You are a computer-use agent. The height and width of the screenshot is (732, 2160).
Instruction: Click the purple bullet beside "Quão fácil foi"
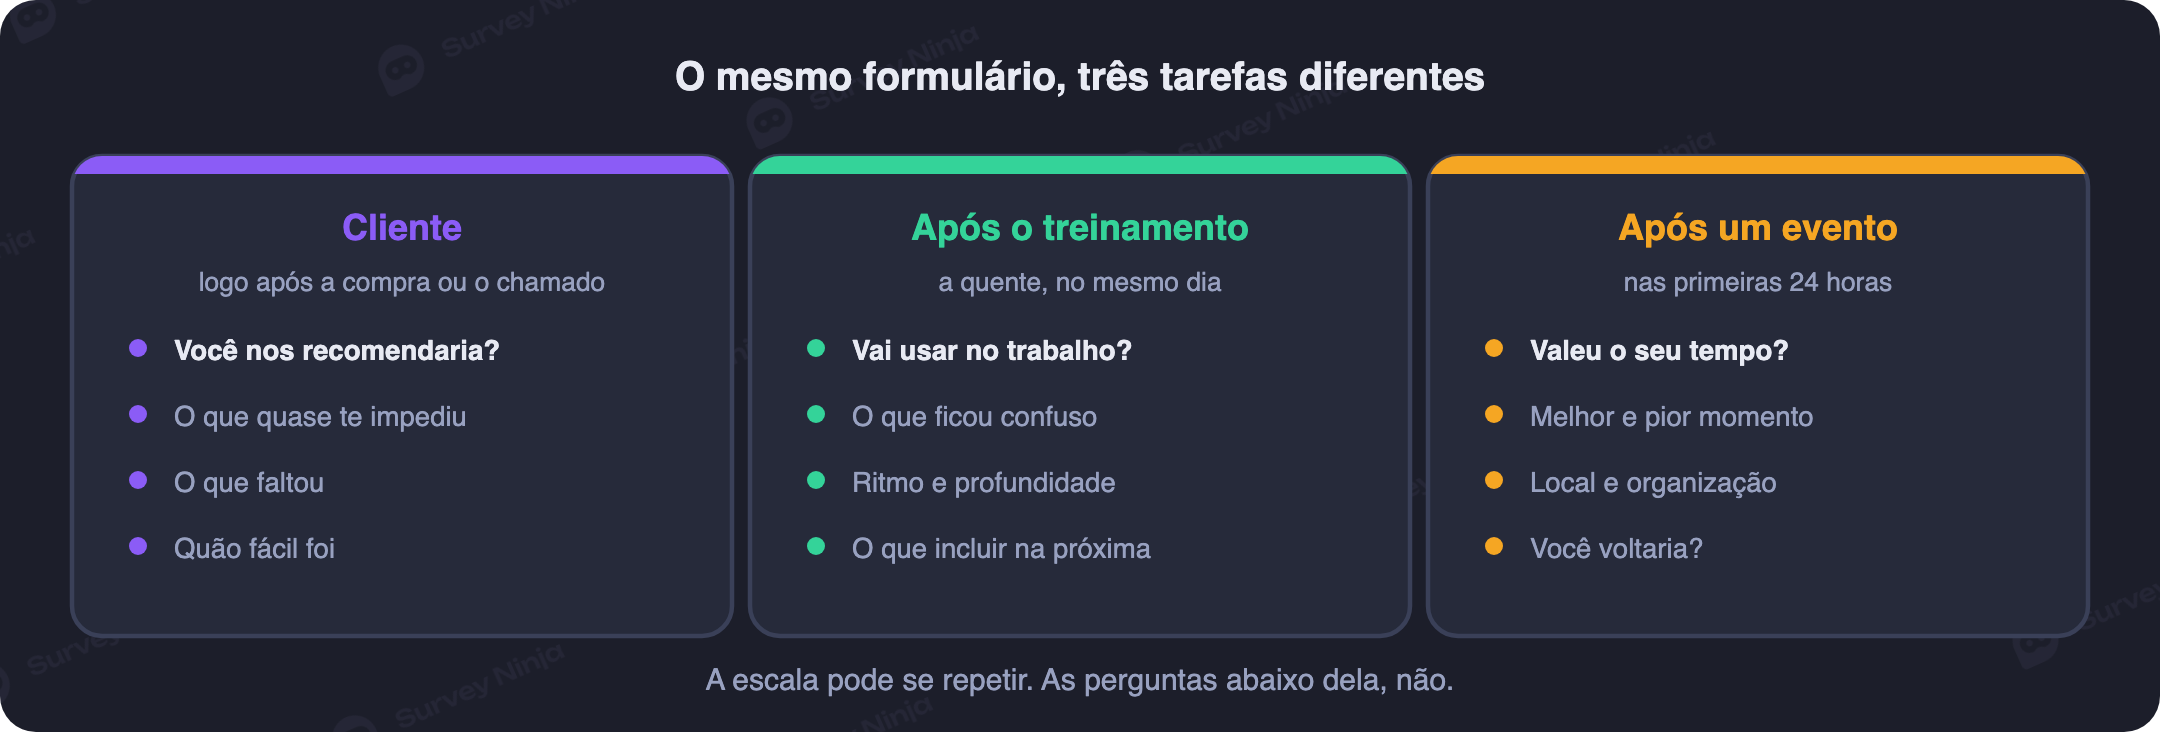138,546
